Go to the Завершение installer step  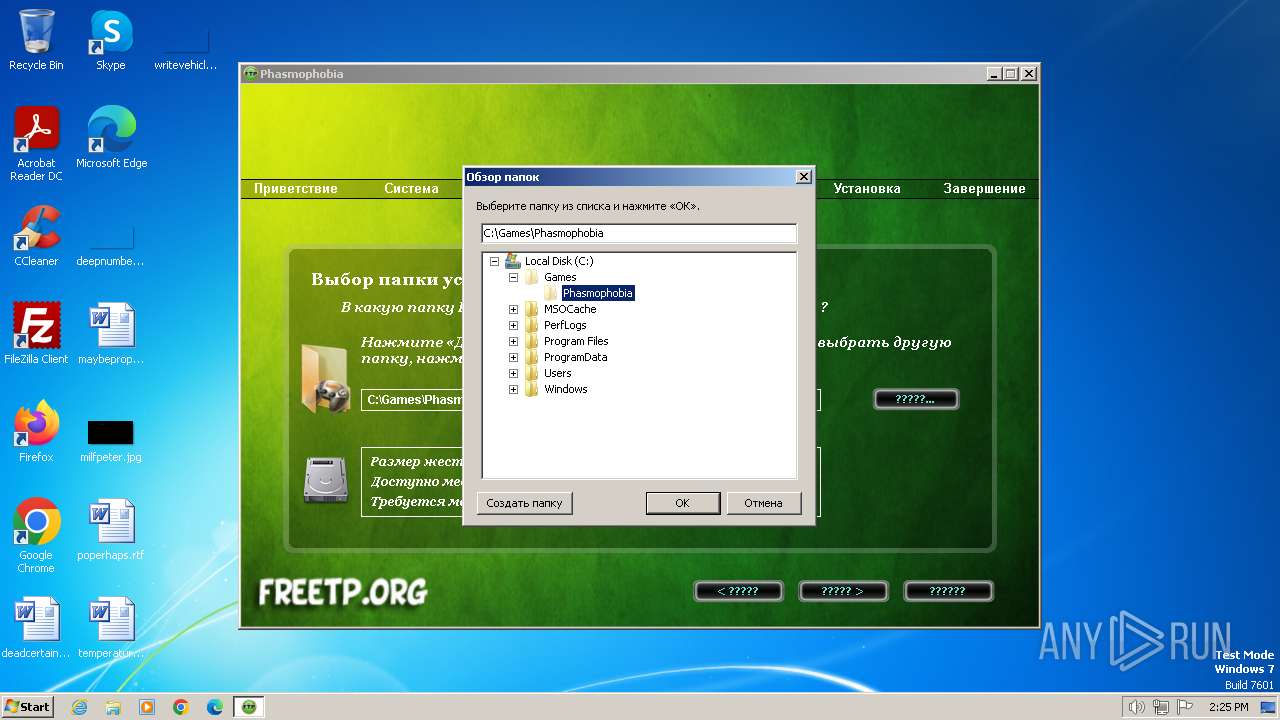coord(984,188)
